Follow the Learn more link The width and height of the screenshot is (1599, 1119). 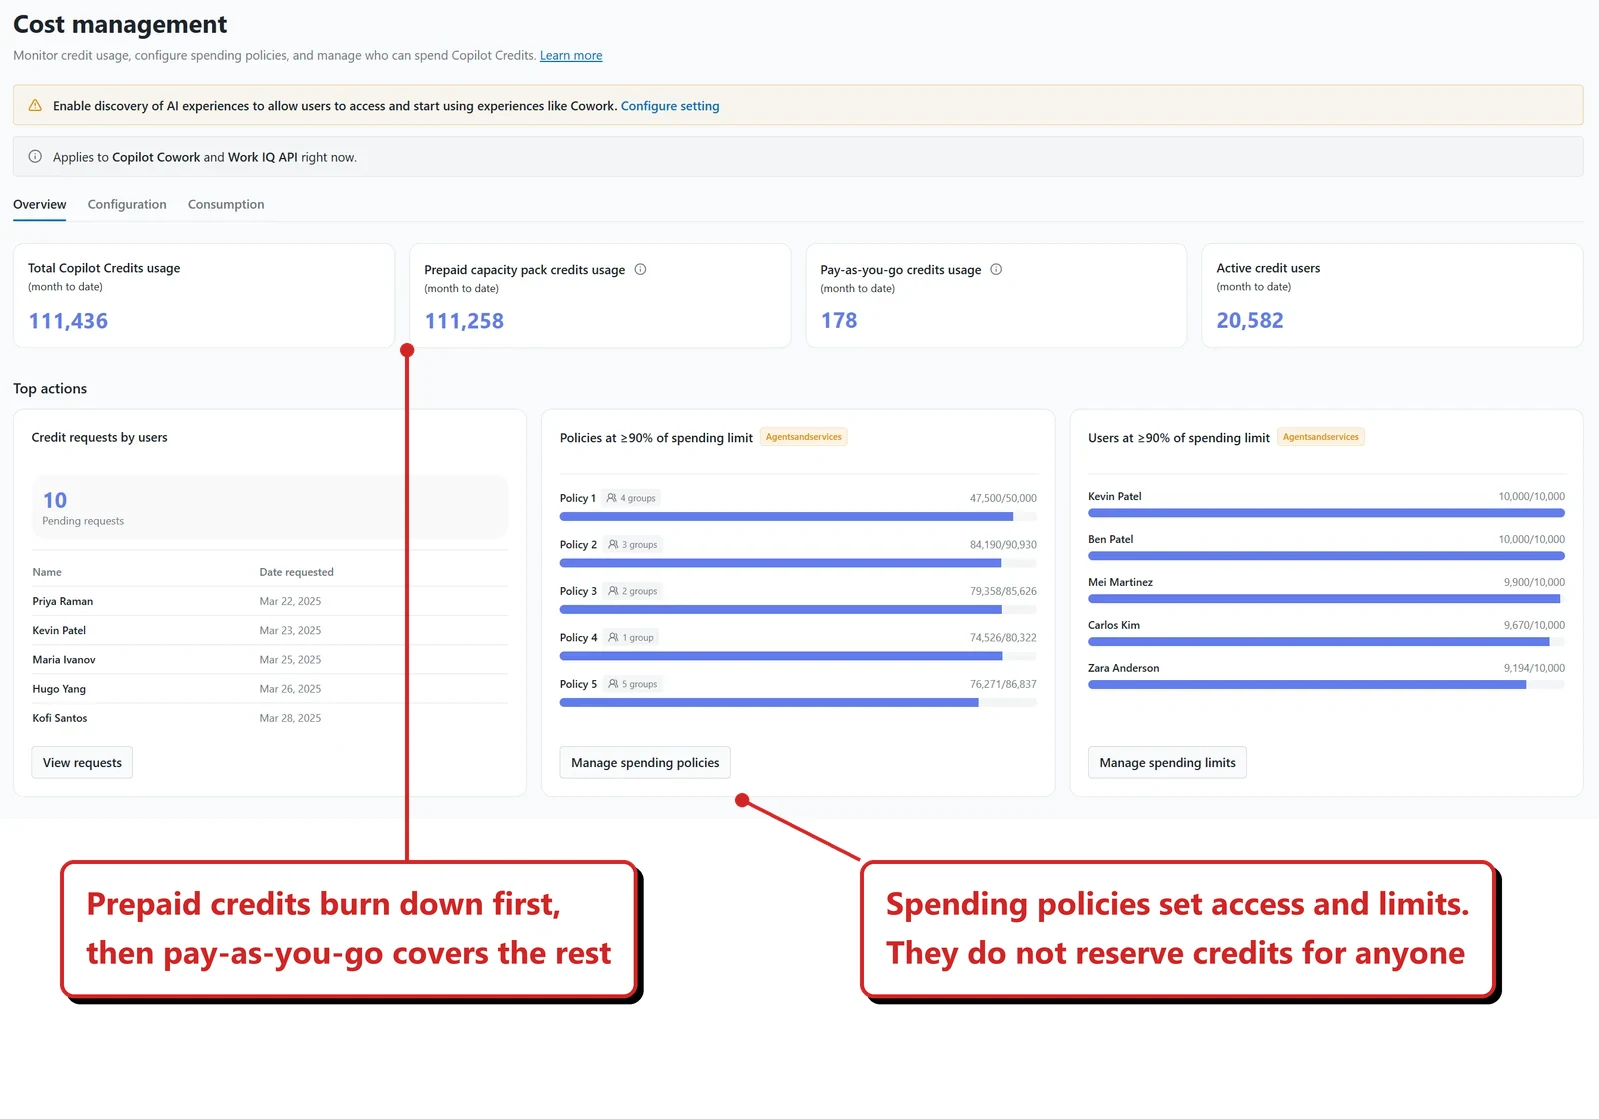point(571,55)
